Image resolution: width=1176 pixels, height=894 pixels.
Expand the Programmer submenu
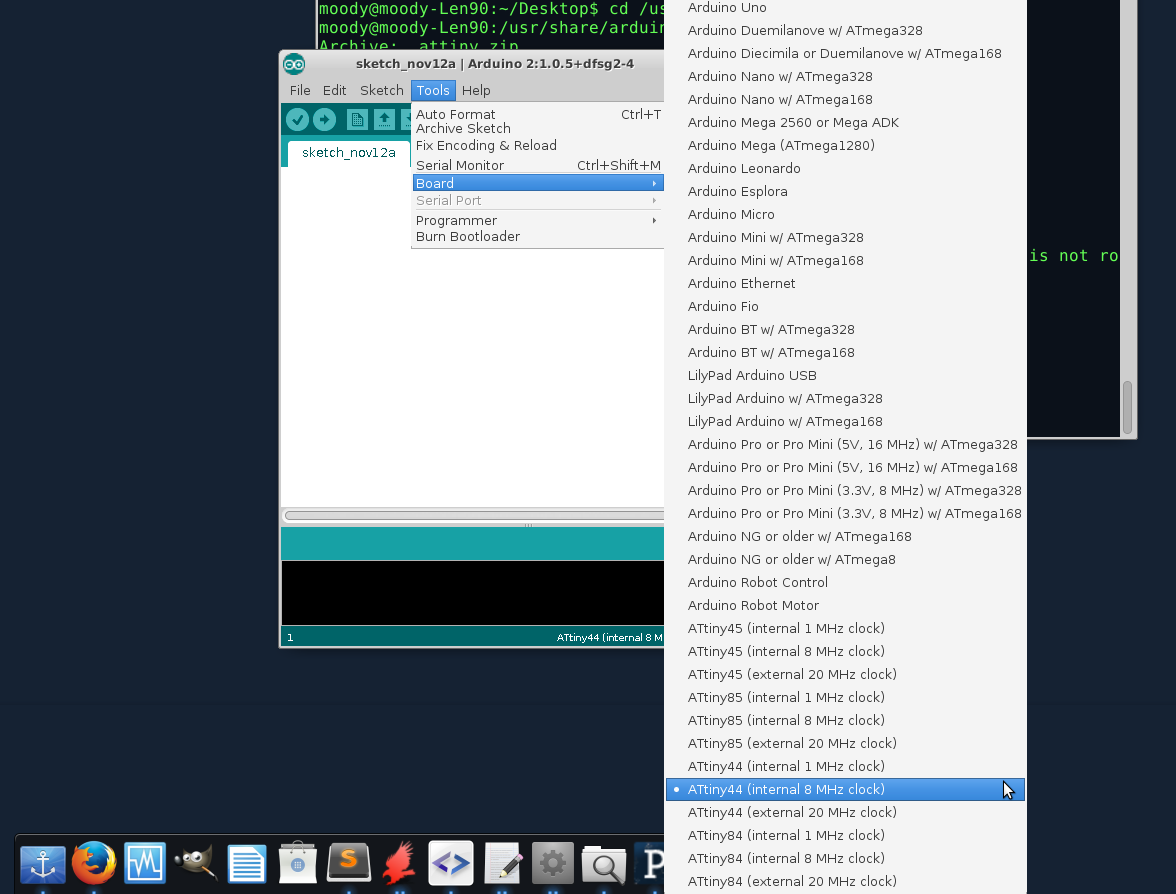click(x=538, y=220)
